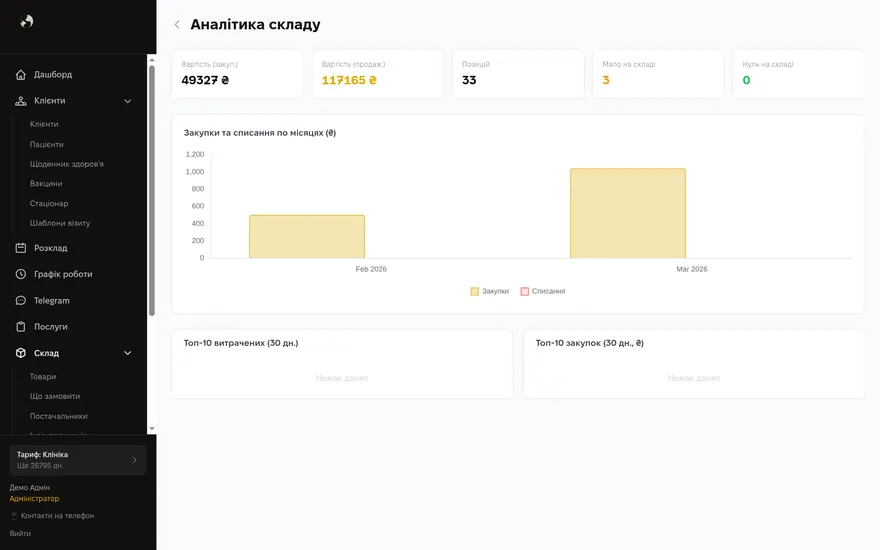880x550 pixels.
Task: Select Що замовити submenu entry
Action: coord(55,396)
